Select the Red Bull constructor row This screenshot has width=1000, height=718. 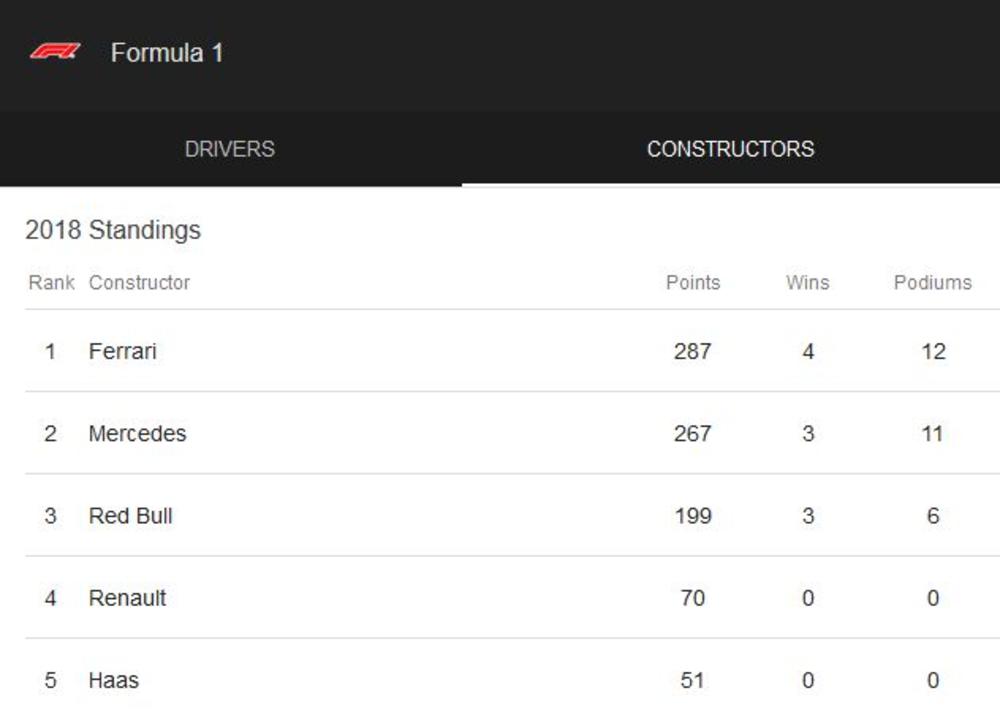[131, 516]
